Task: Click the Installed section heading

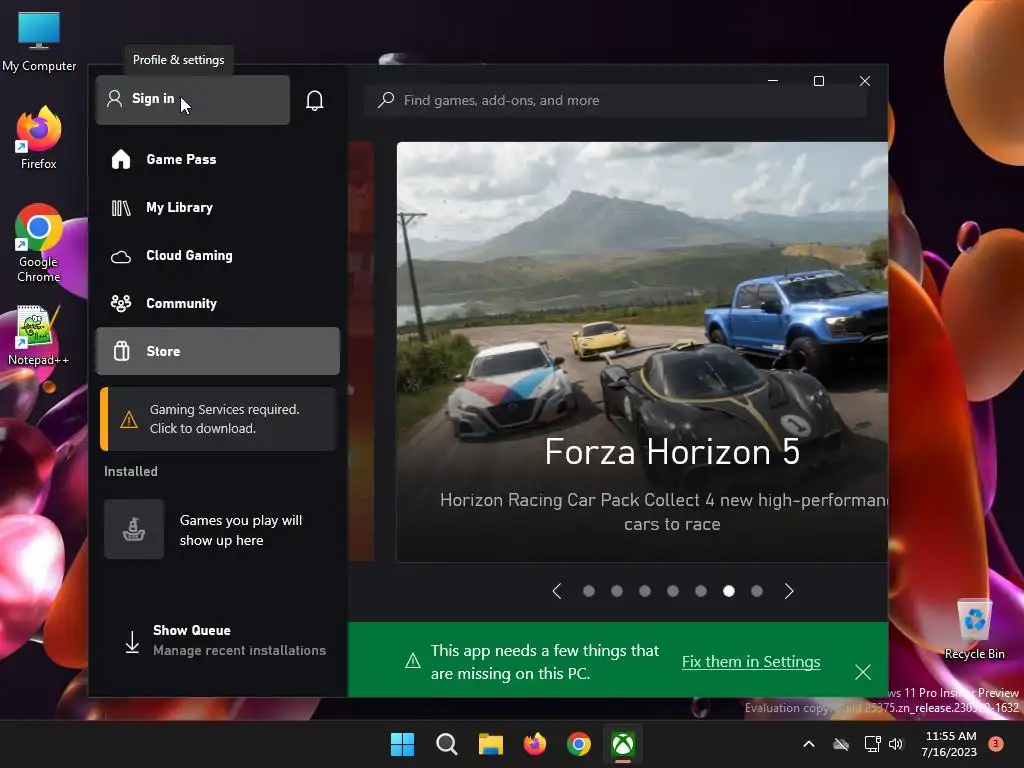Action: pyautogui.click(x=131, y=471)
